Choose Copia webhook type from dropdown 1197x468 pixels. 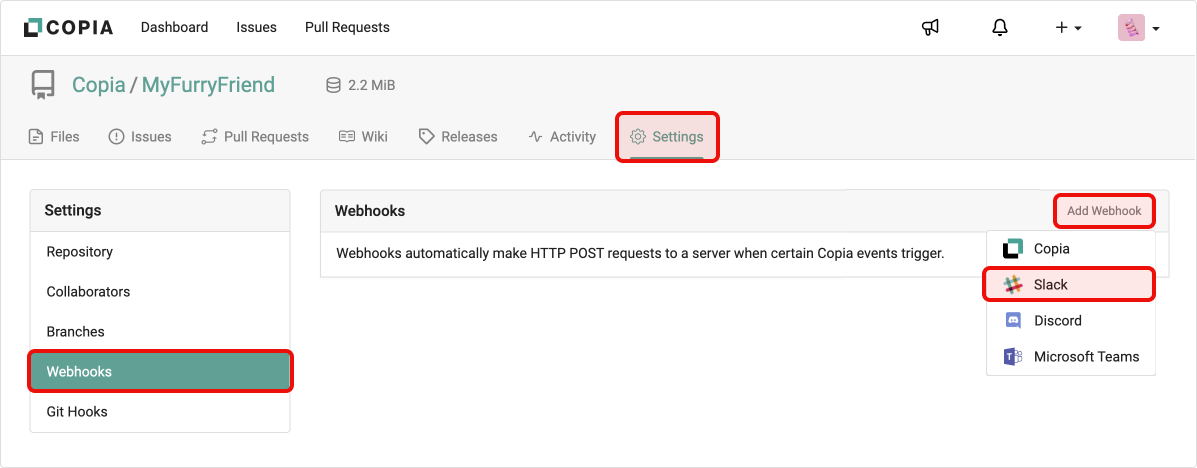(1070, 249)
